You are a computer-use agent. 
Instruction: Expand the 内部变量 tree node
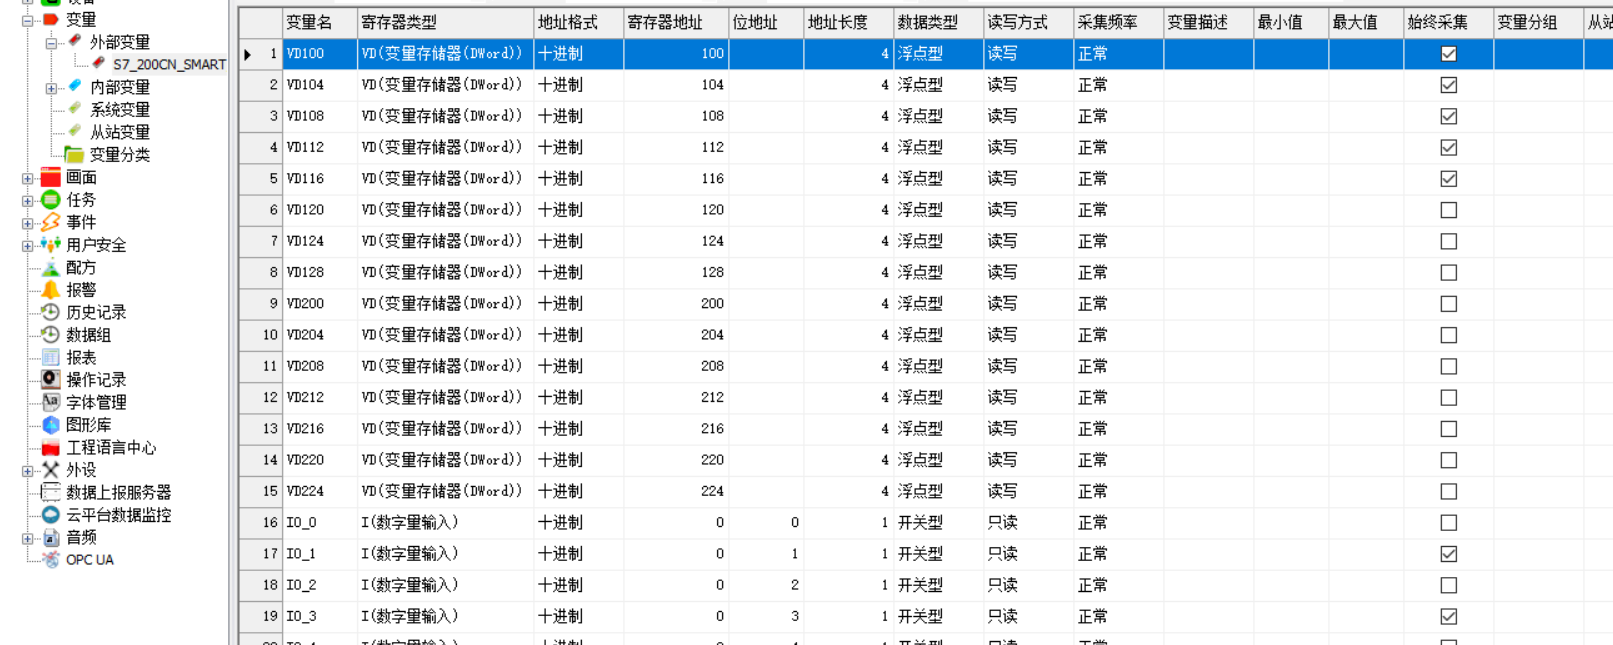51,88
